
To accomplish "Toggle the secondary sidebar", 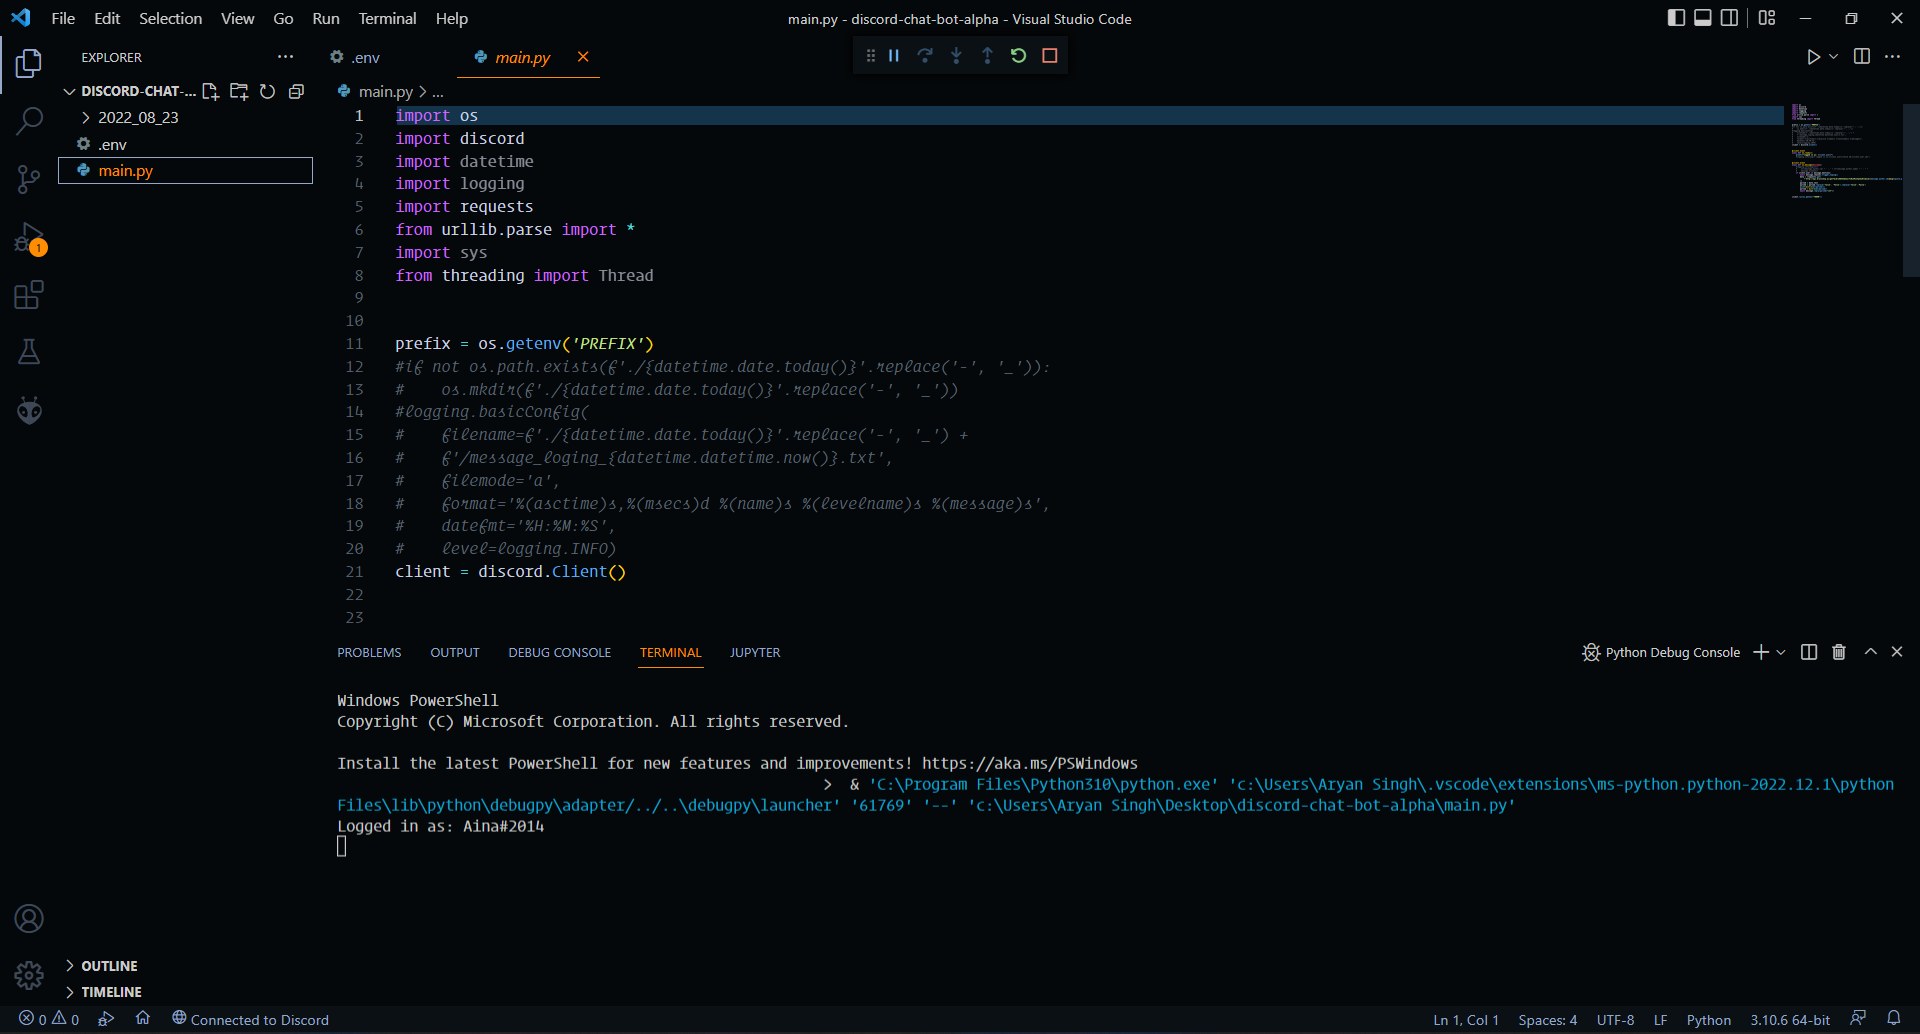I will pyautogui.click(x=1729, y=17).
